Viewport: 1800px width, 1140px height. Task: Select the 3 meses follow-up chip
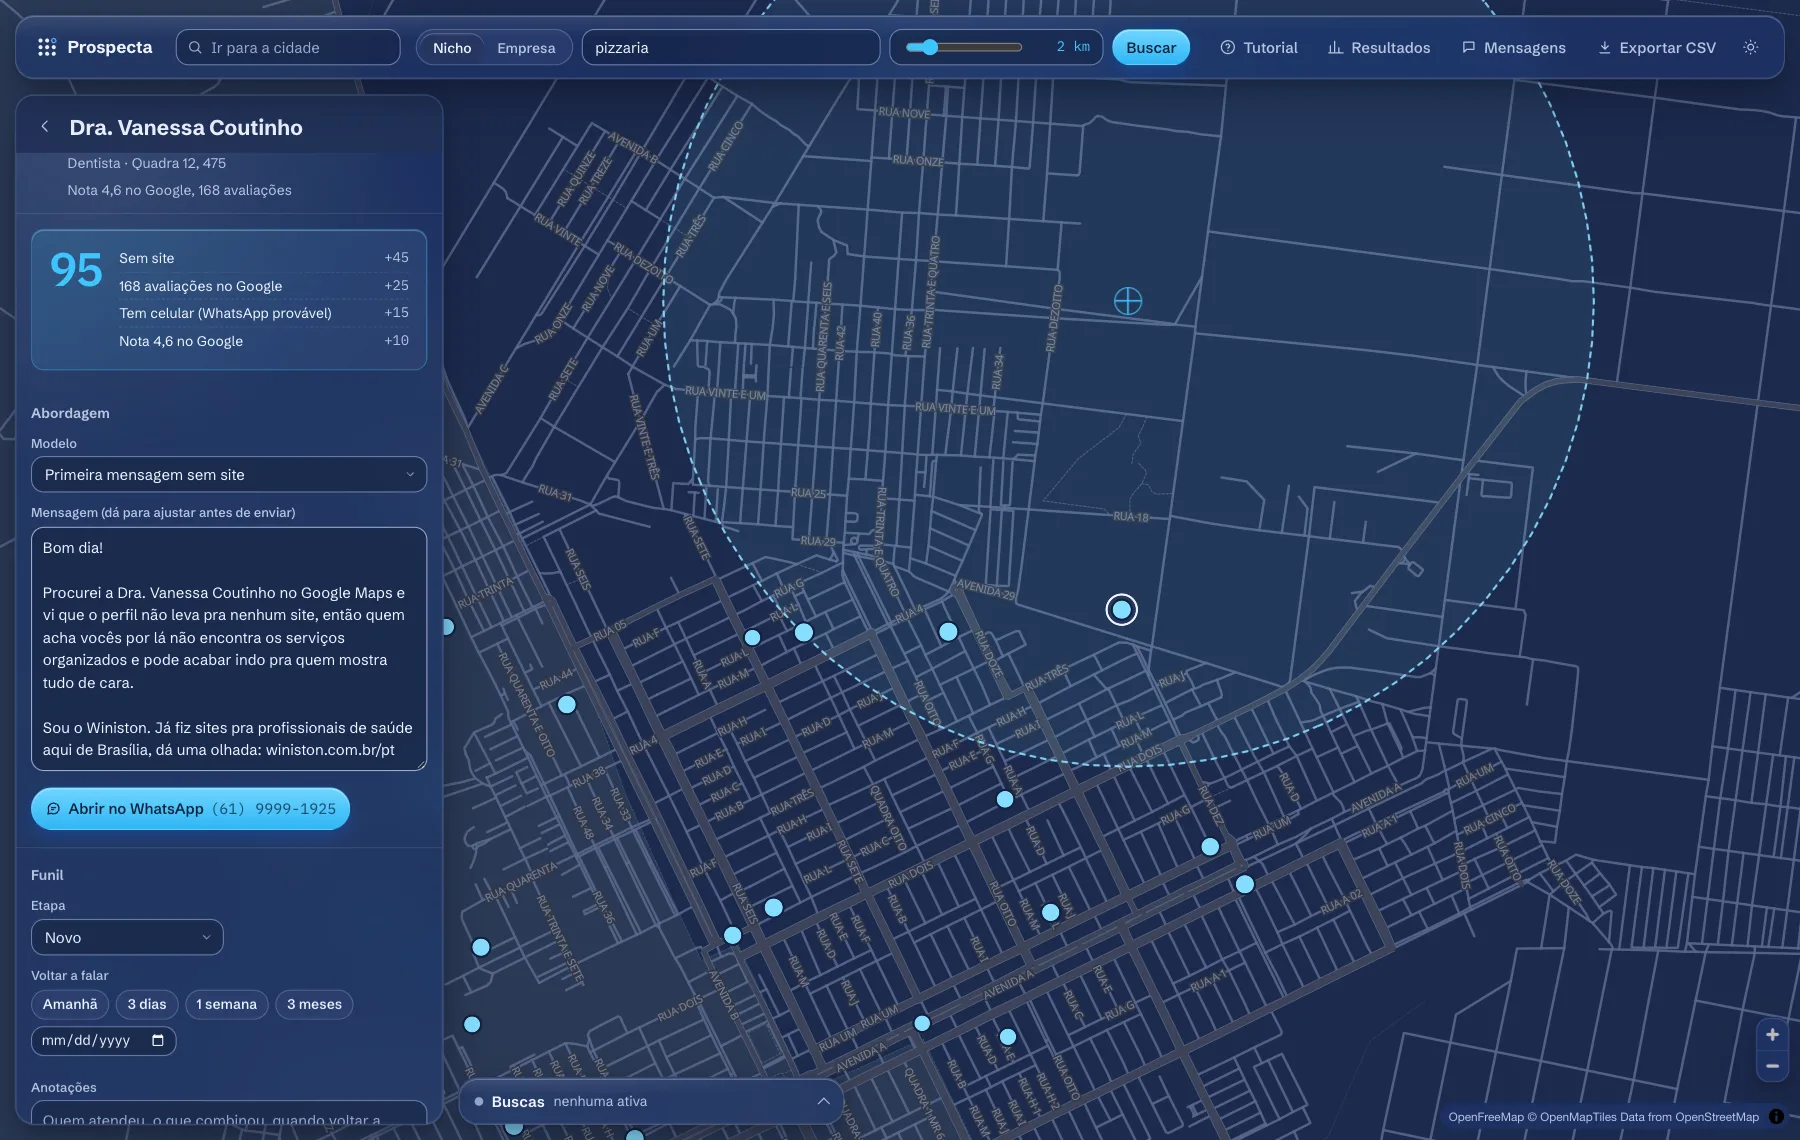tap(314, 1004)
